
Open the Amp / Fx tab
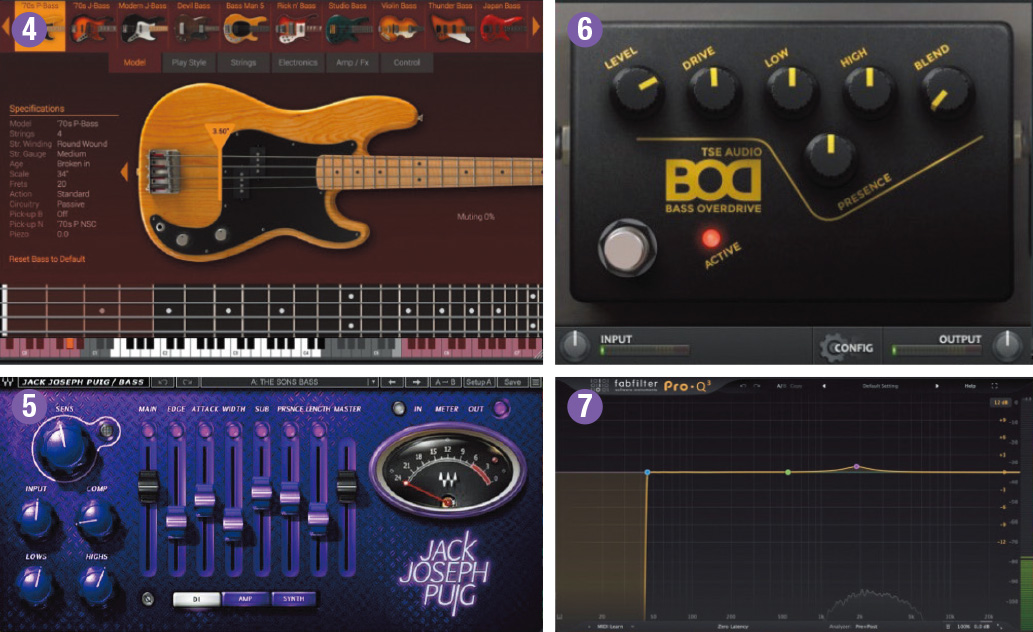tap(352, 63)
